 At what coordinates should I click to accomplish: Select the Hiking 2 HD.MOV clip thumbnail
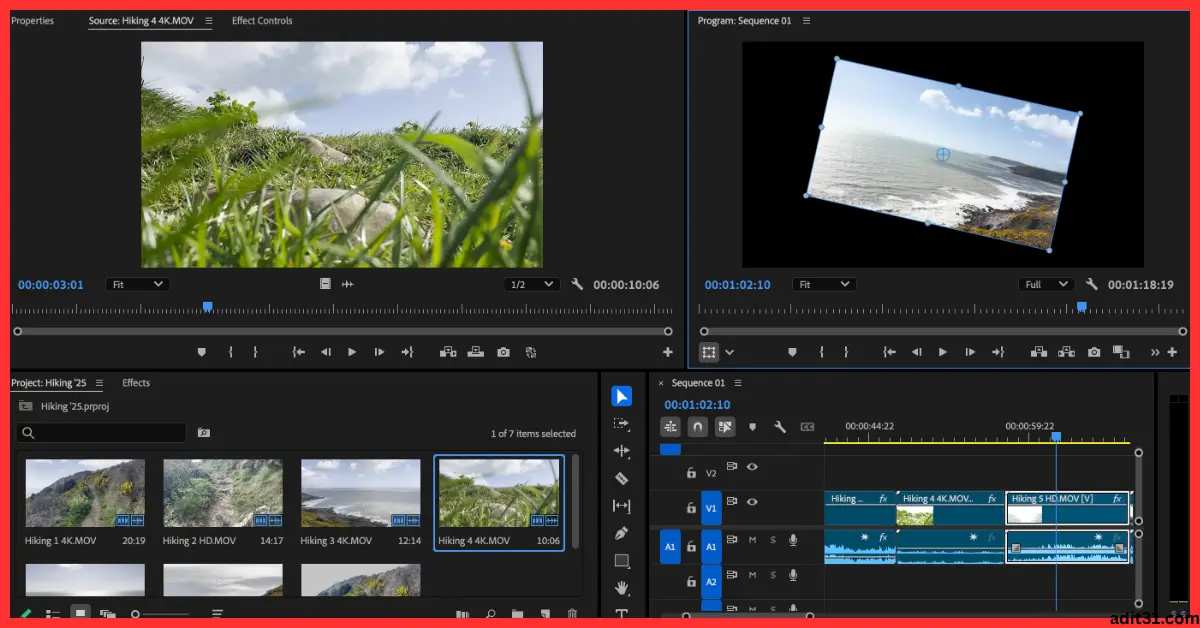222,493
